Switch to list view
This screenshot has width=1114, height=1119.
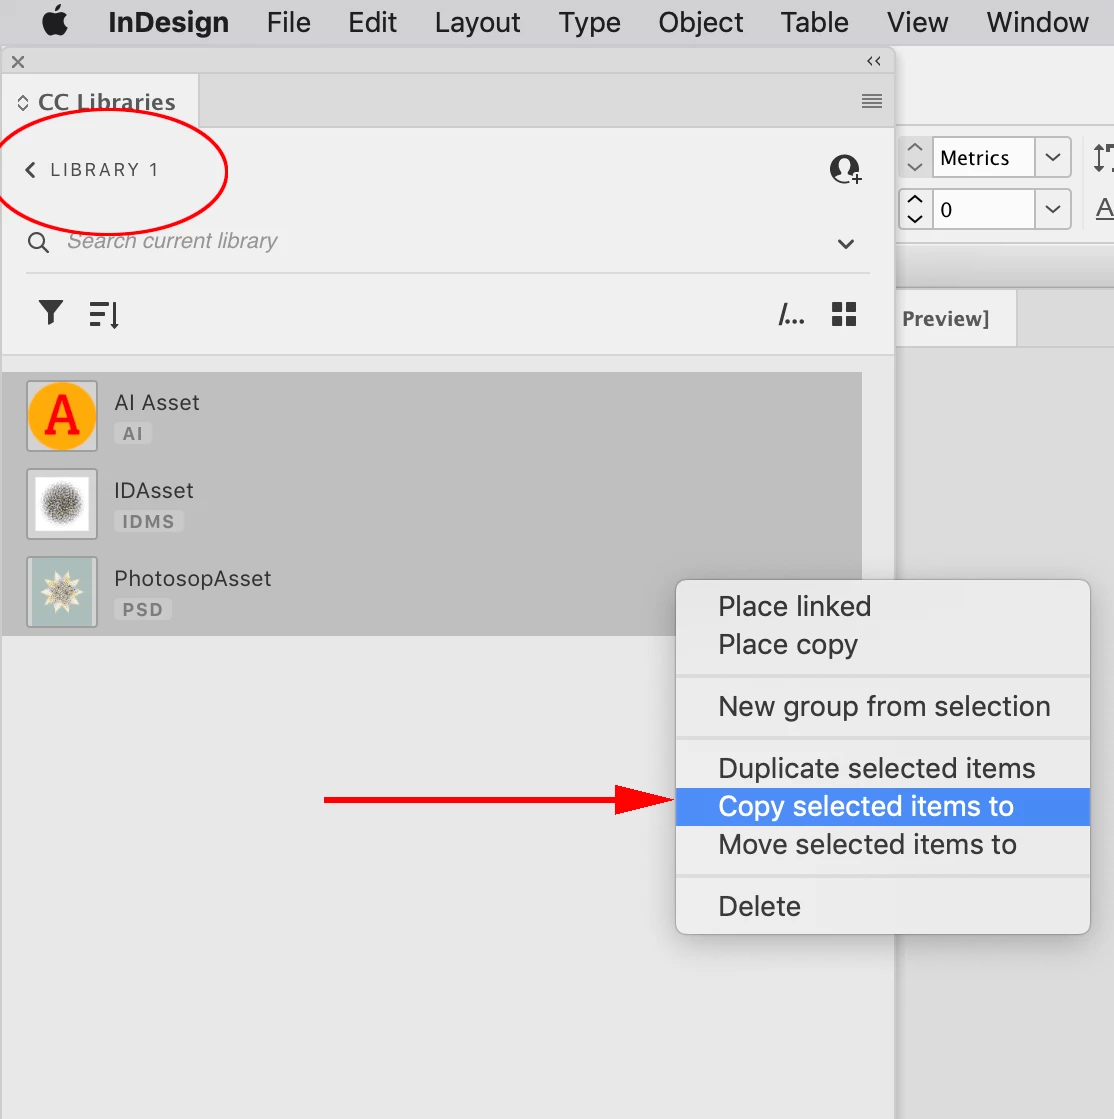[x=791, y=314]
